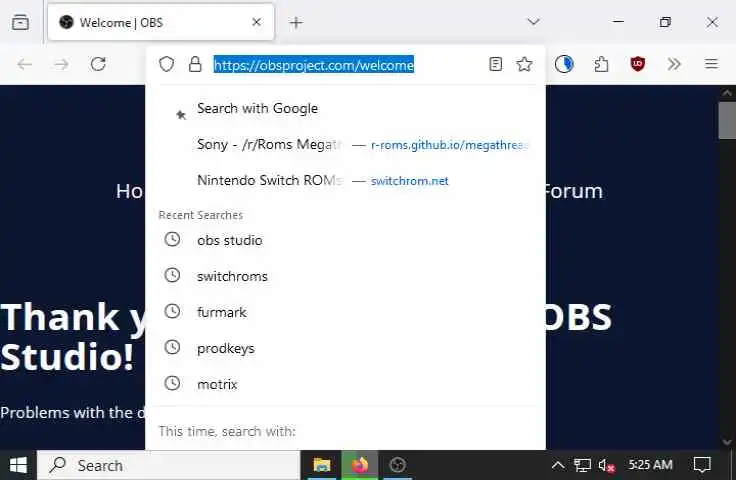Click the clock icon beside furmark
The height and width of the screenshot is (480, 736).
click(172, 311)
